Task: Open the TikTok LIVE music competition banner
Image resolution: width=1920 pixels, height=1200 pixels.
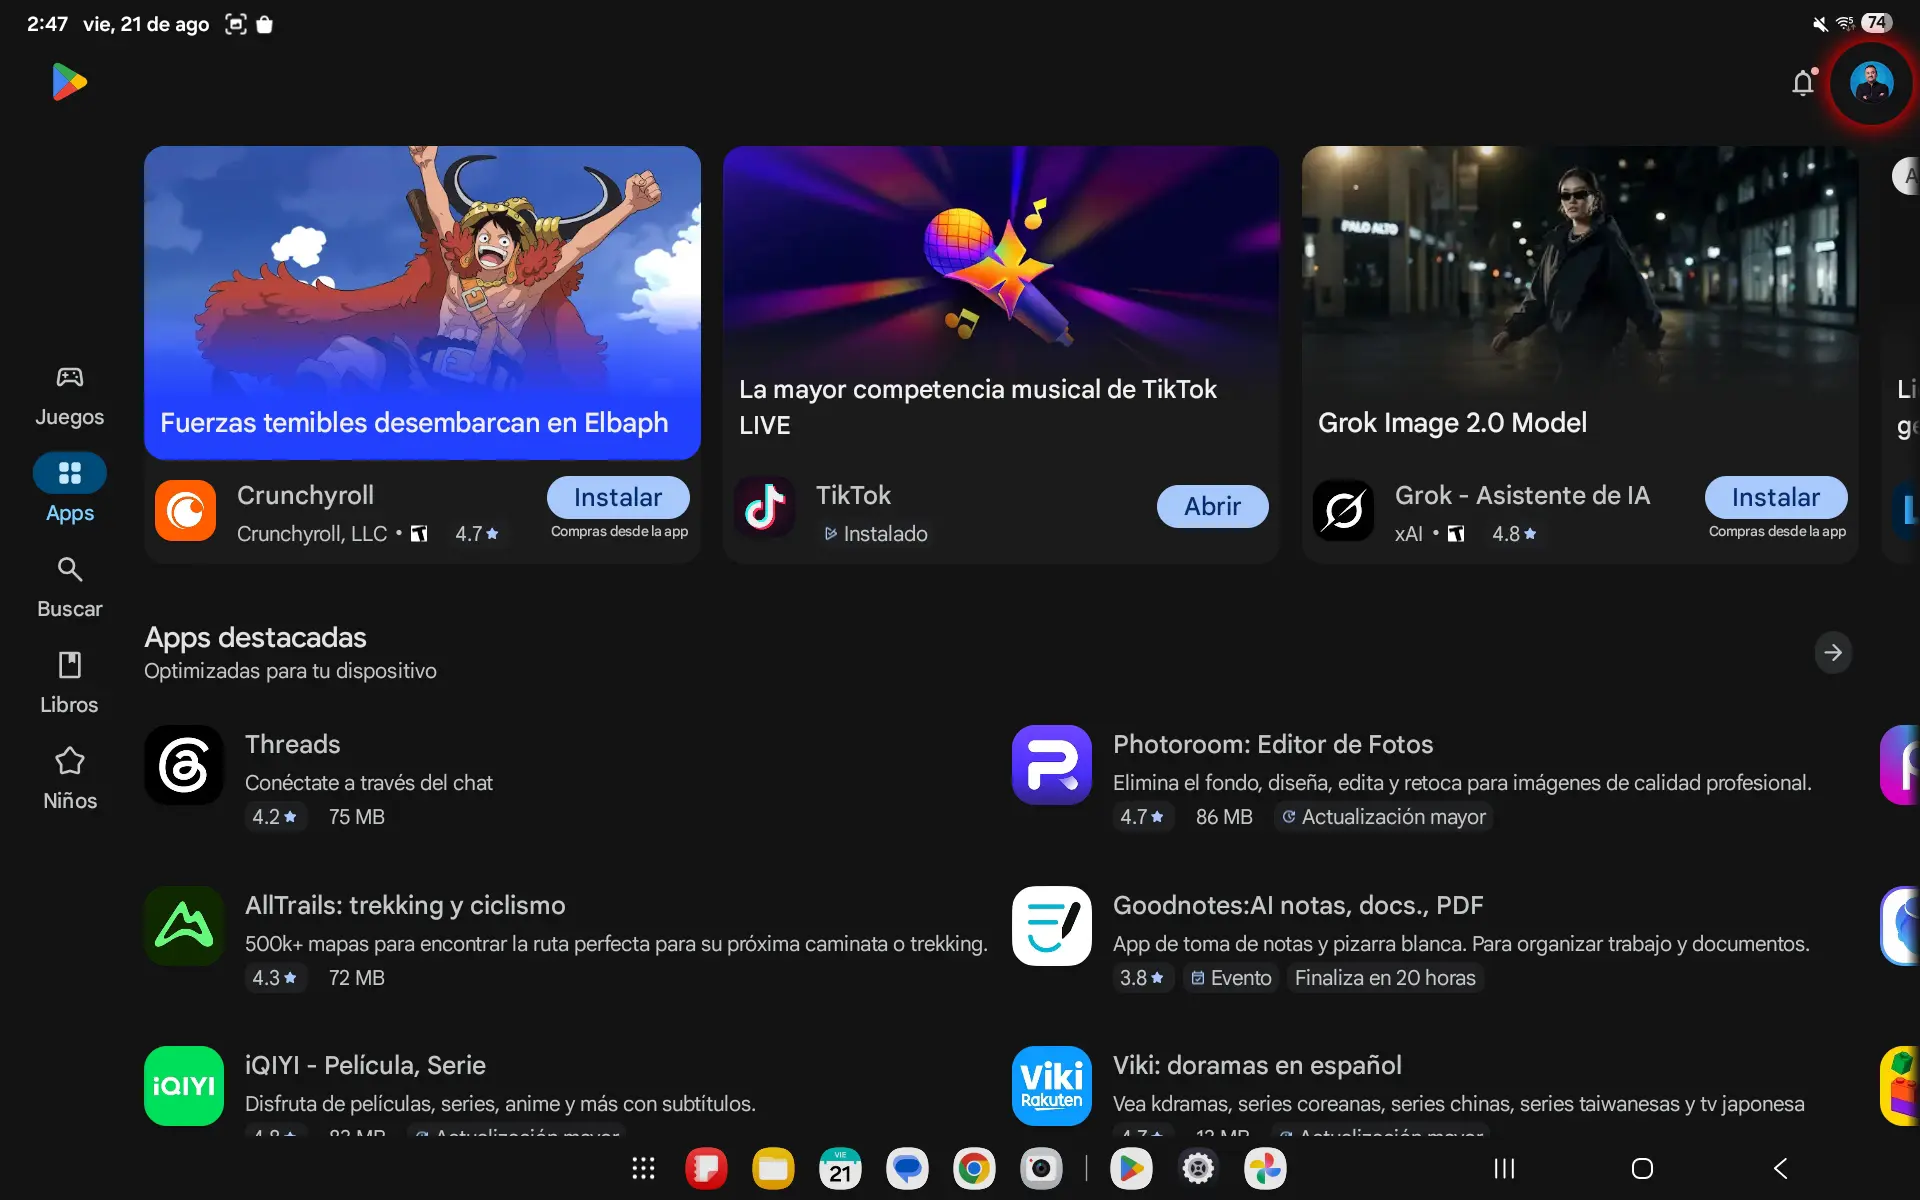Action: coord(1001,302)
